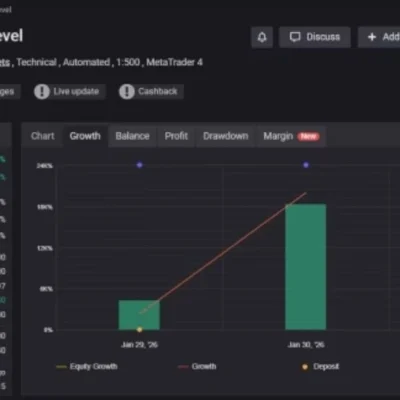Click the tall green Jan 30 bar

click(306, 267)
